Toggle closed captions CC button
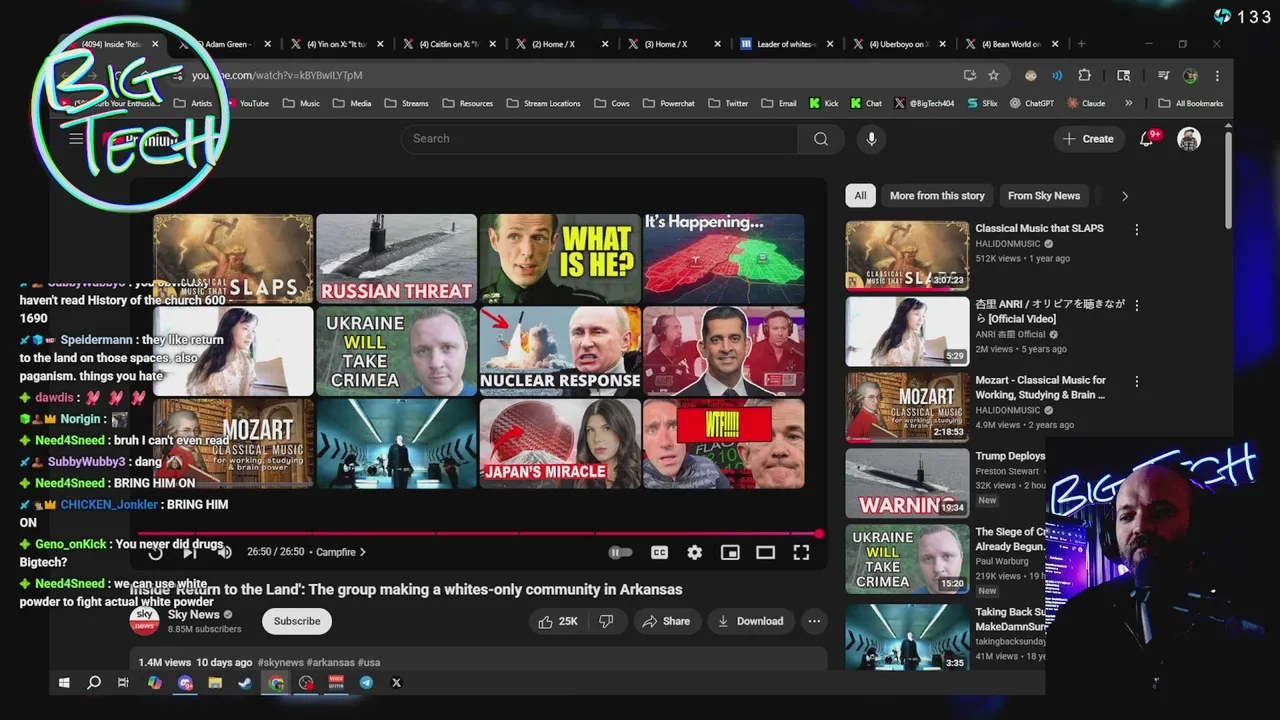 click(659, 552)
